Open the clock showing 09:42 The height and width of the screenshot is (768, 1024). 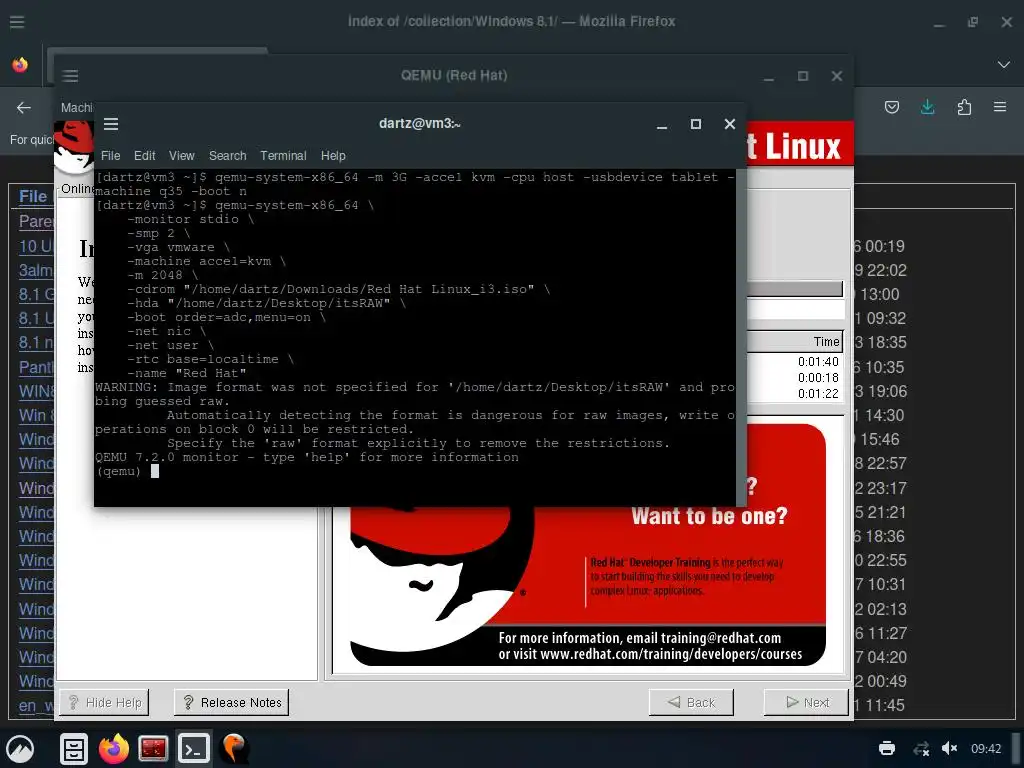(x=986, y=748)
